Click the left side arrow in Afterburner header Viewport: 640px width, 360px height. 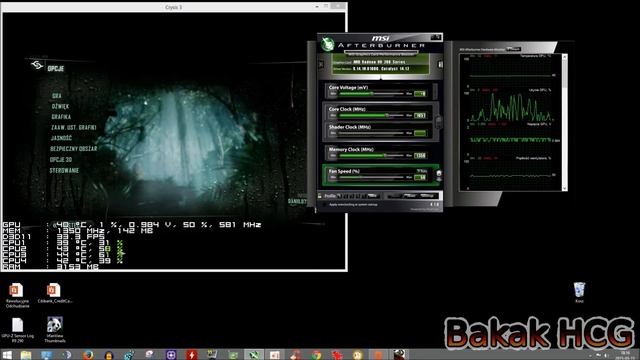321,64
